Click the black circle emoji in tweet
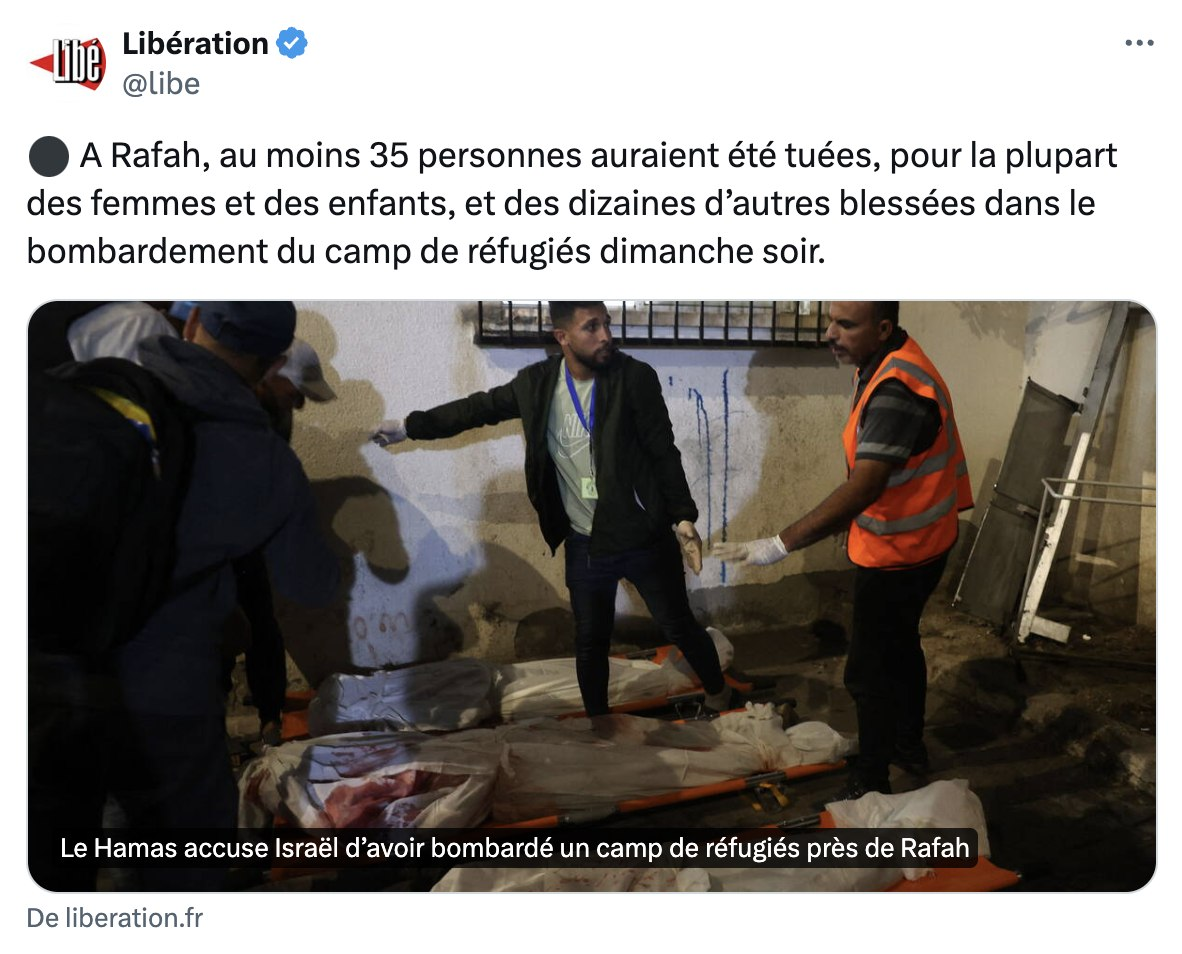Screen dimensions: 1182x954 point(49,156)
